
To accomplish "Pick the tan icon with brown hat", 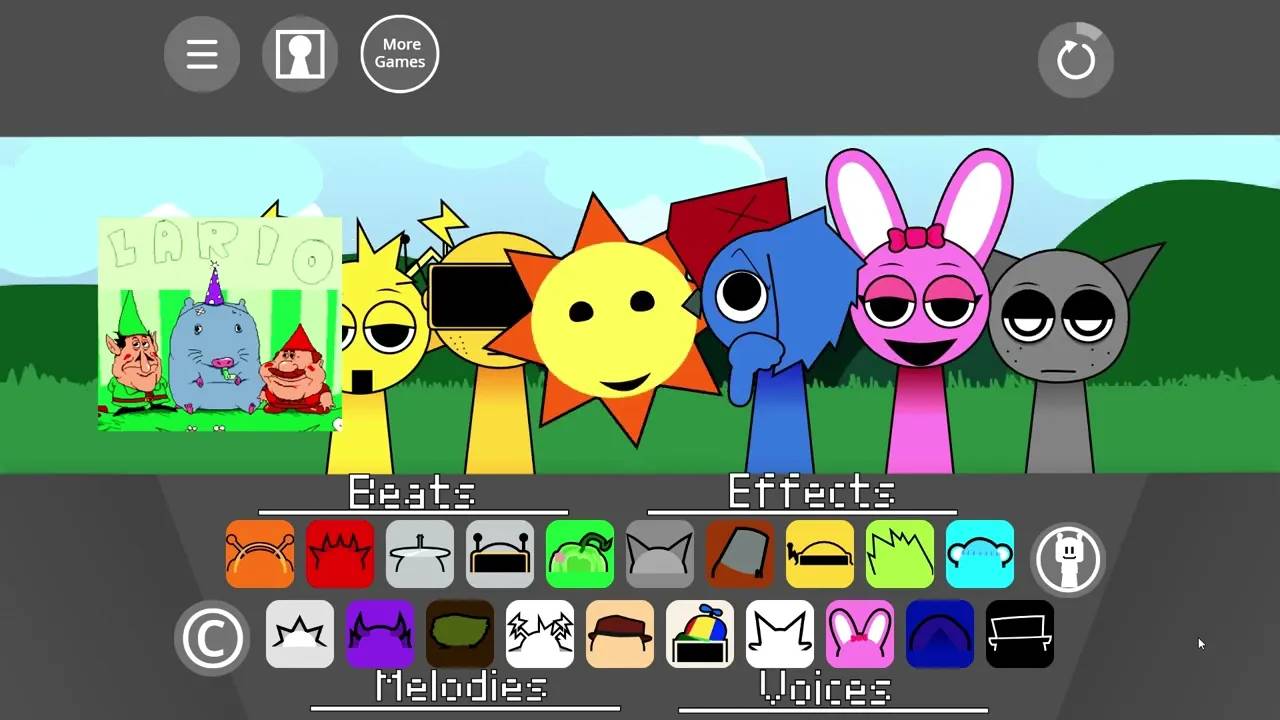I will (620, 634).
